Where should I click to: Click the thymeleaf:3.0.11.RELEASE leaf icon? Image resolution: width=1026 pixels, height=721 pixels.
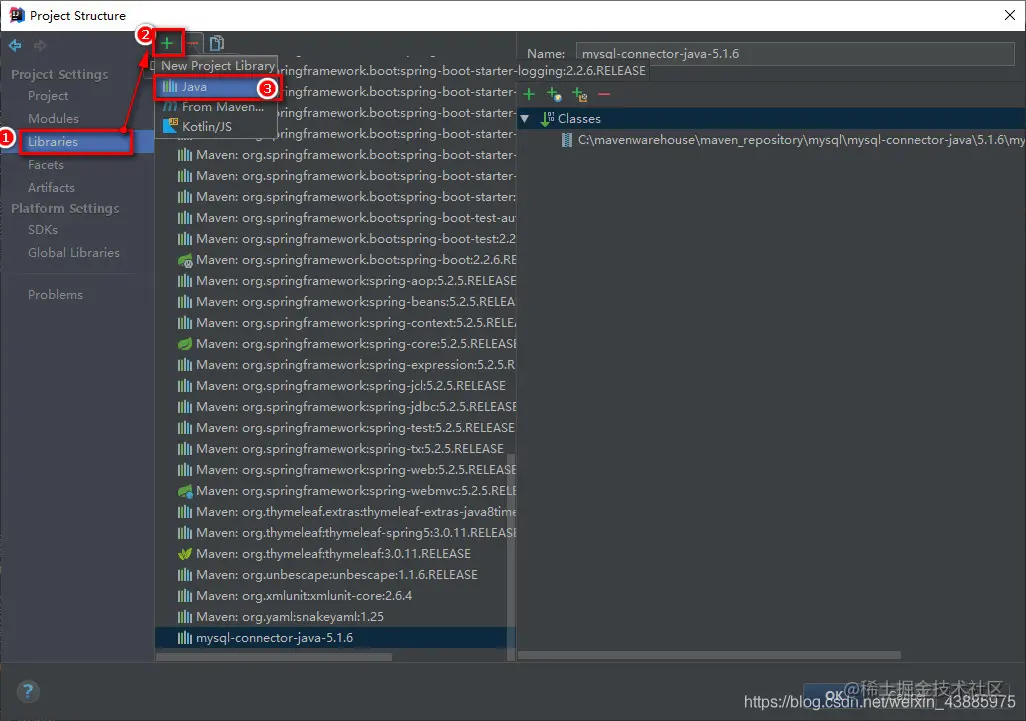coord(185,554)
